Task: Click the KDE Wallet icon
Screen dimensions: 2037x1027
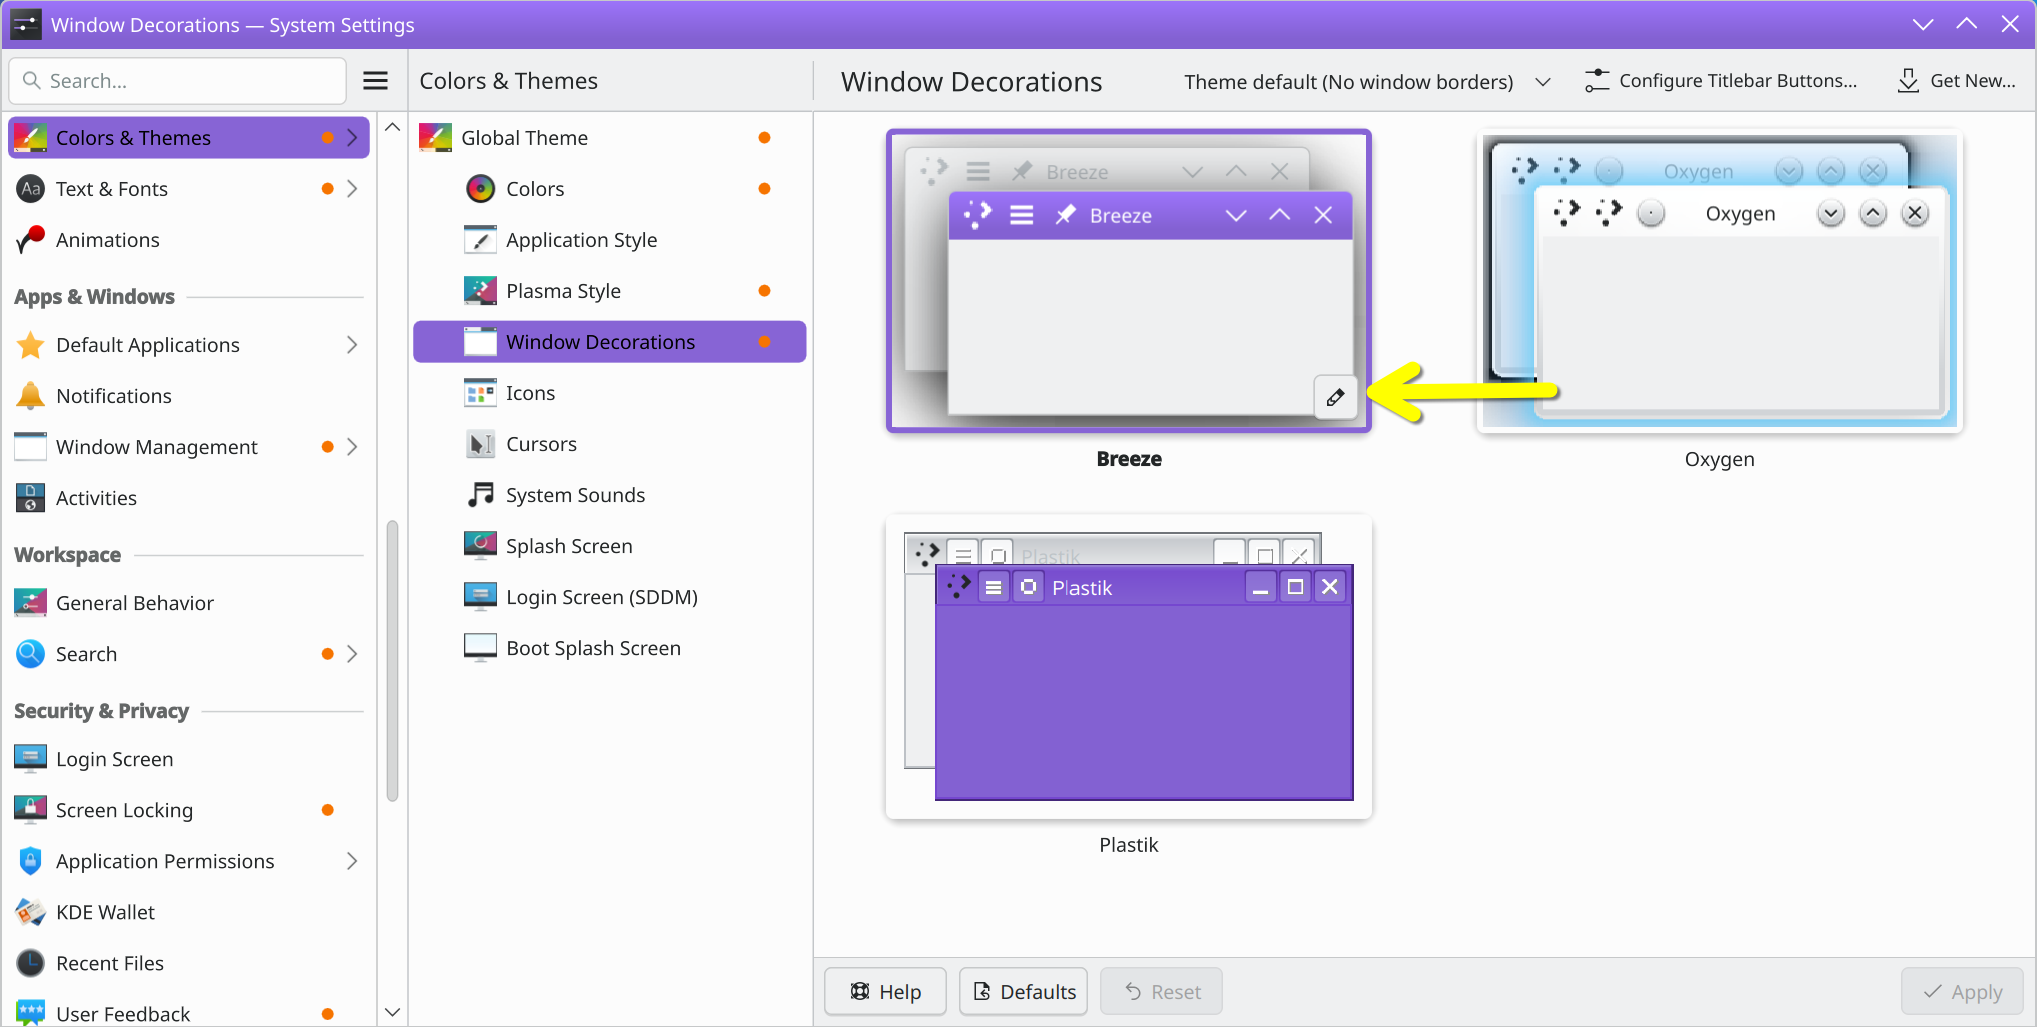Action: (31, 912)
